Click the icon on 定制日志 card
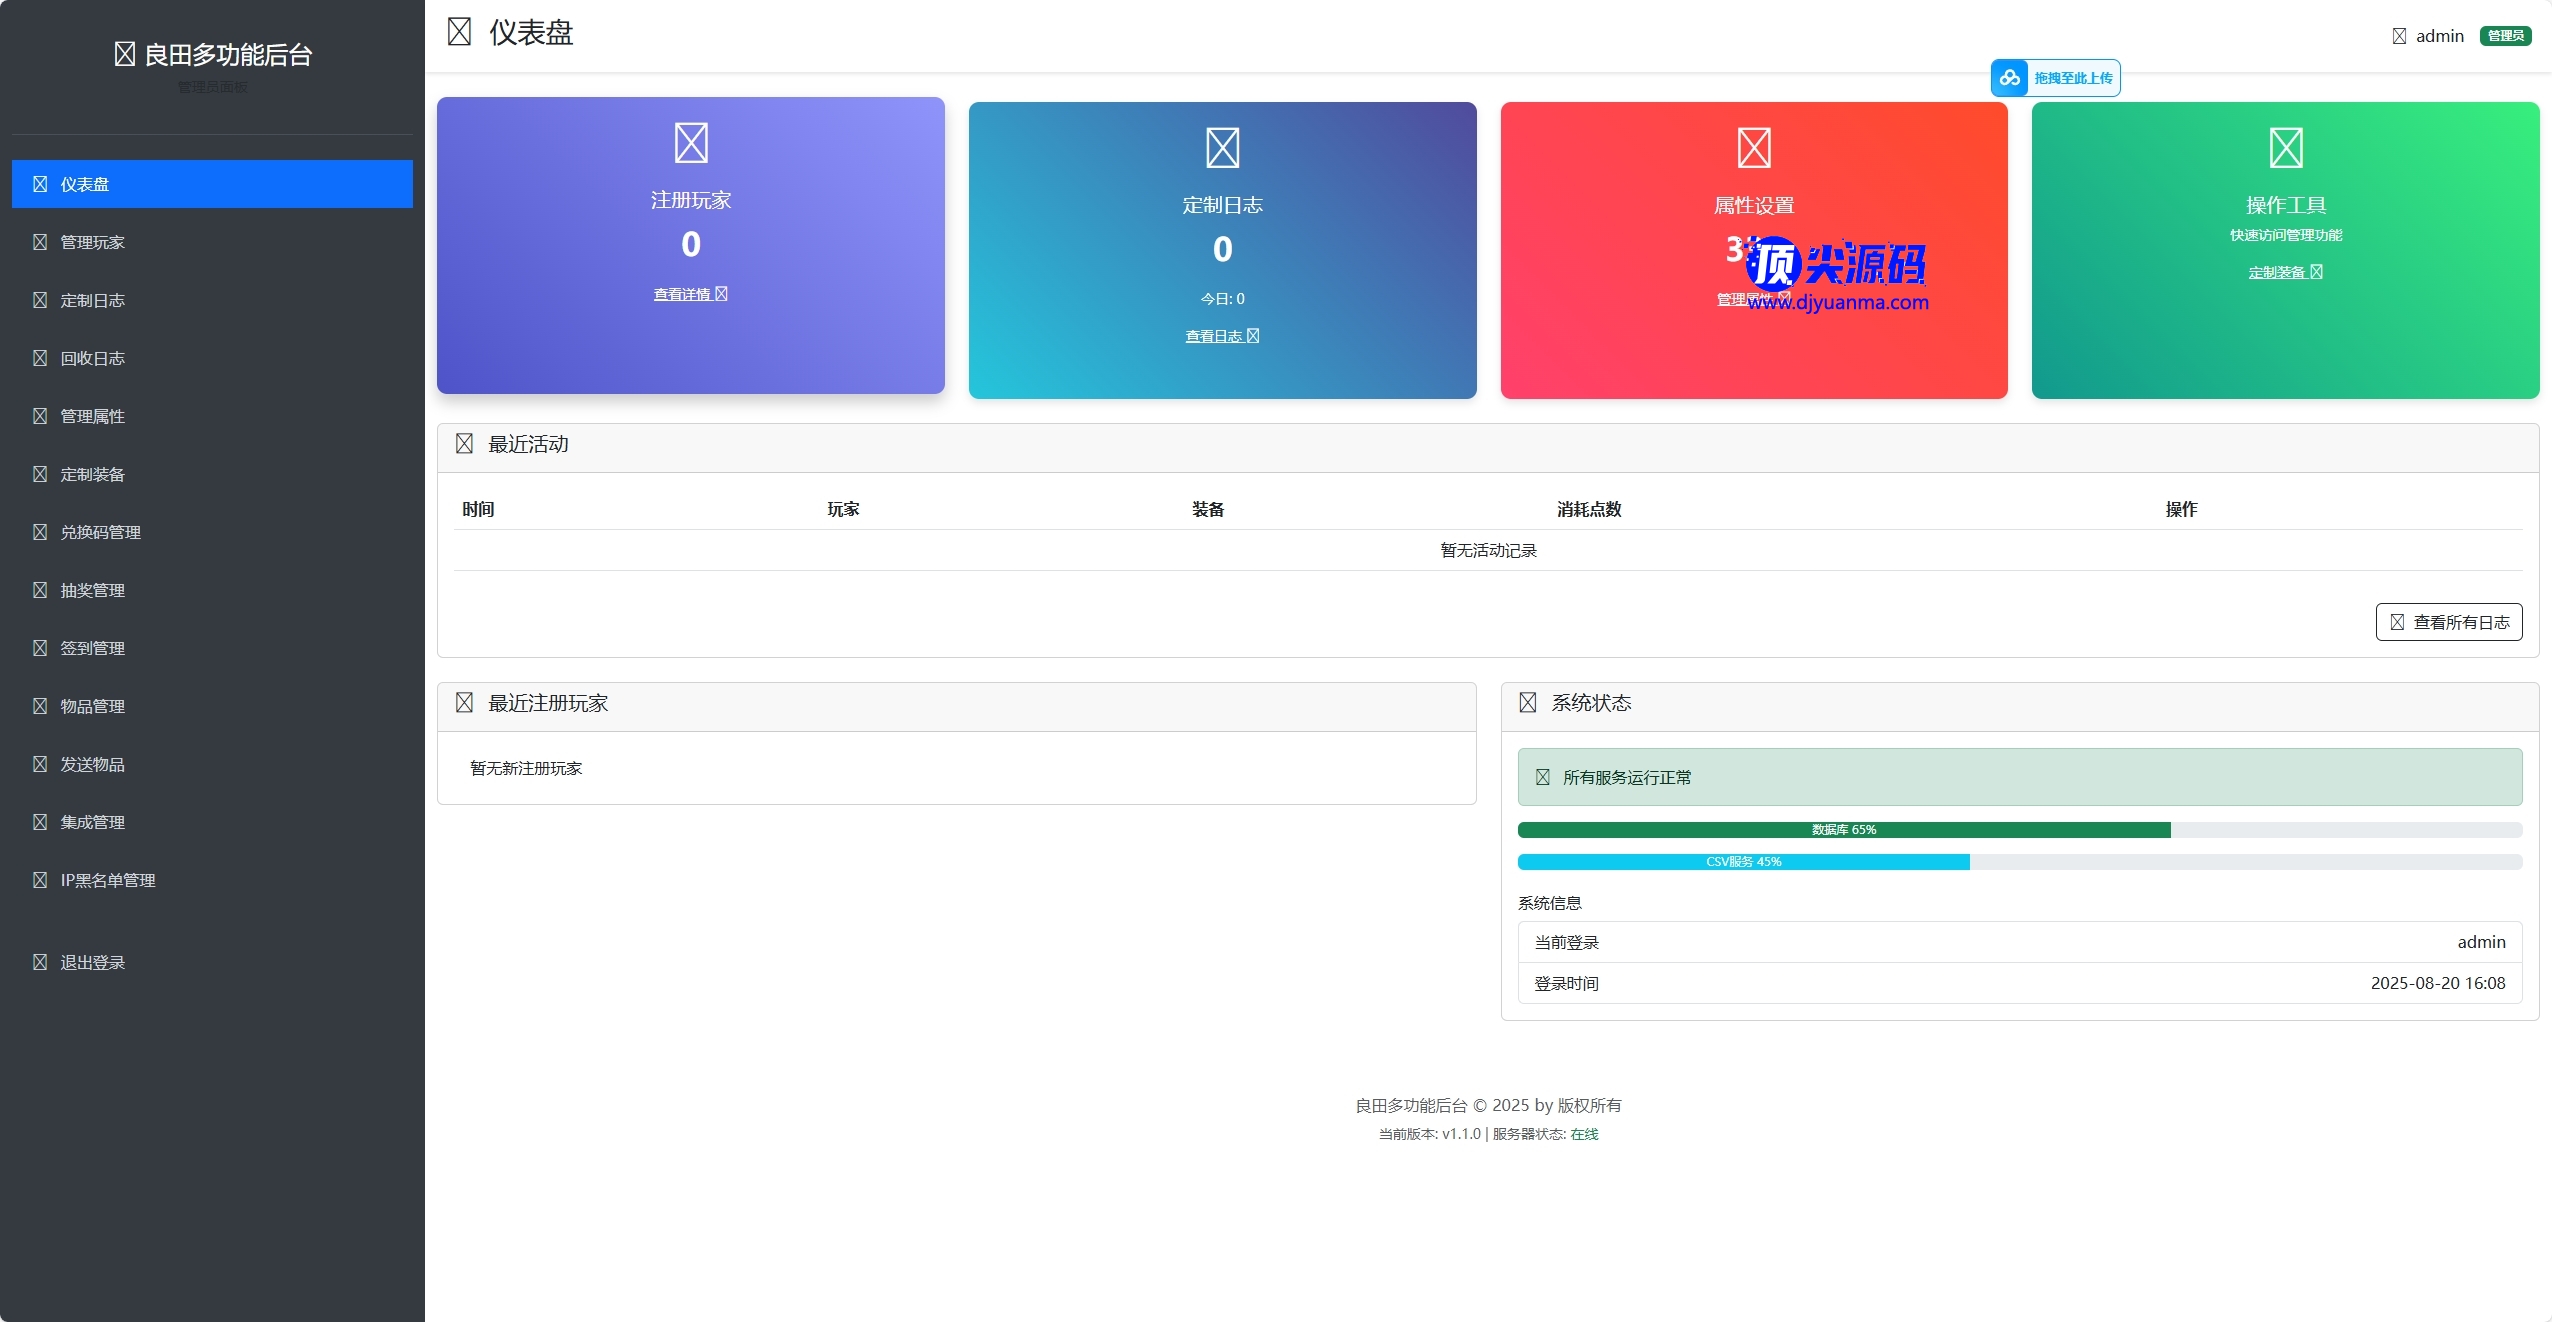 click(x=1222, y=148)
